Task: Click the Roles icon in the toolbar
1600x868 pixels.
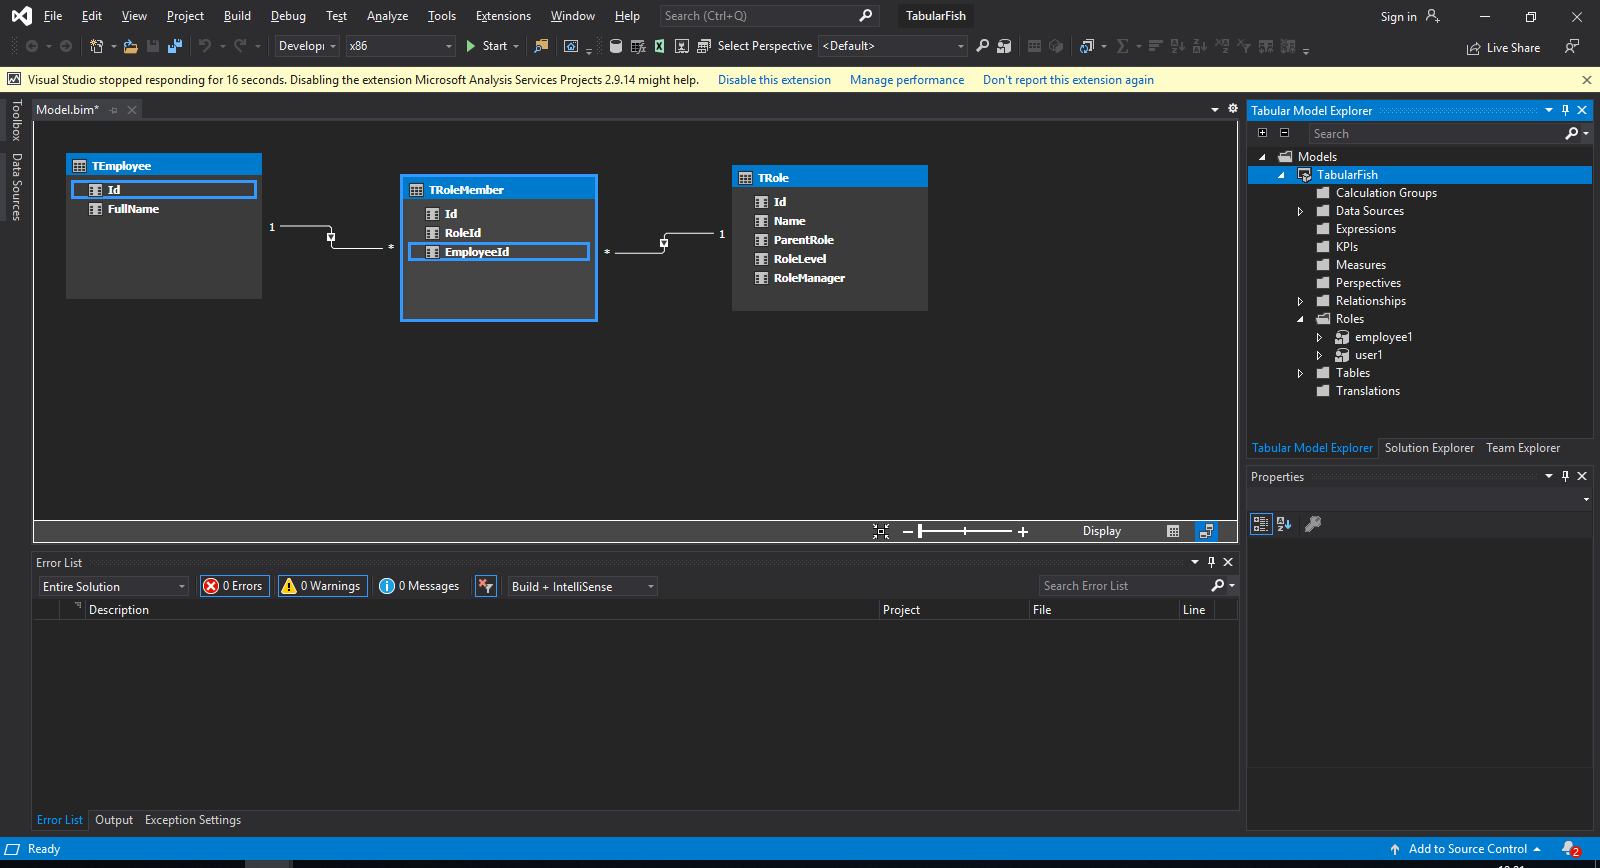Action: (1004, 46)
